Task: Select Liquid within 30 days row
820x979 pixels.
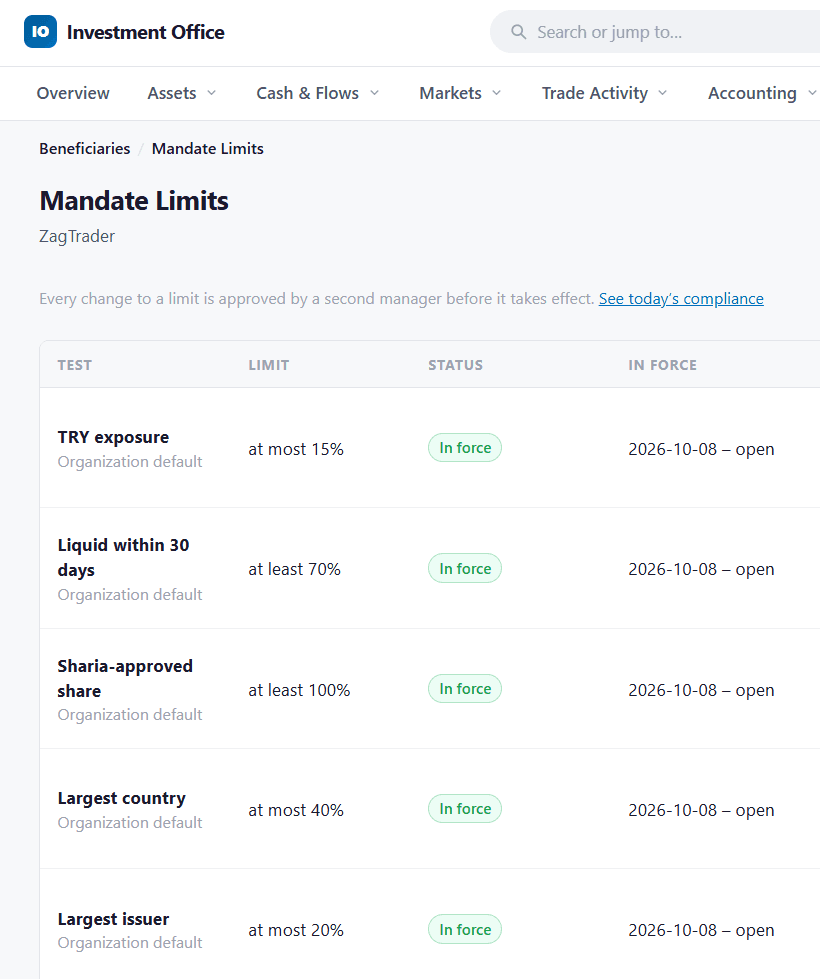Action: (430, 568)
